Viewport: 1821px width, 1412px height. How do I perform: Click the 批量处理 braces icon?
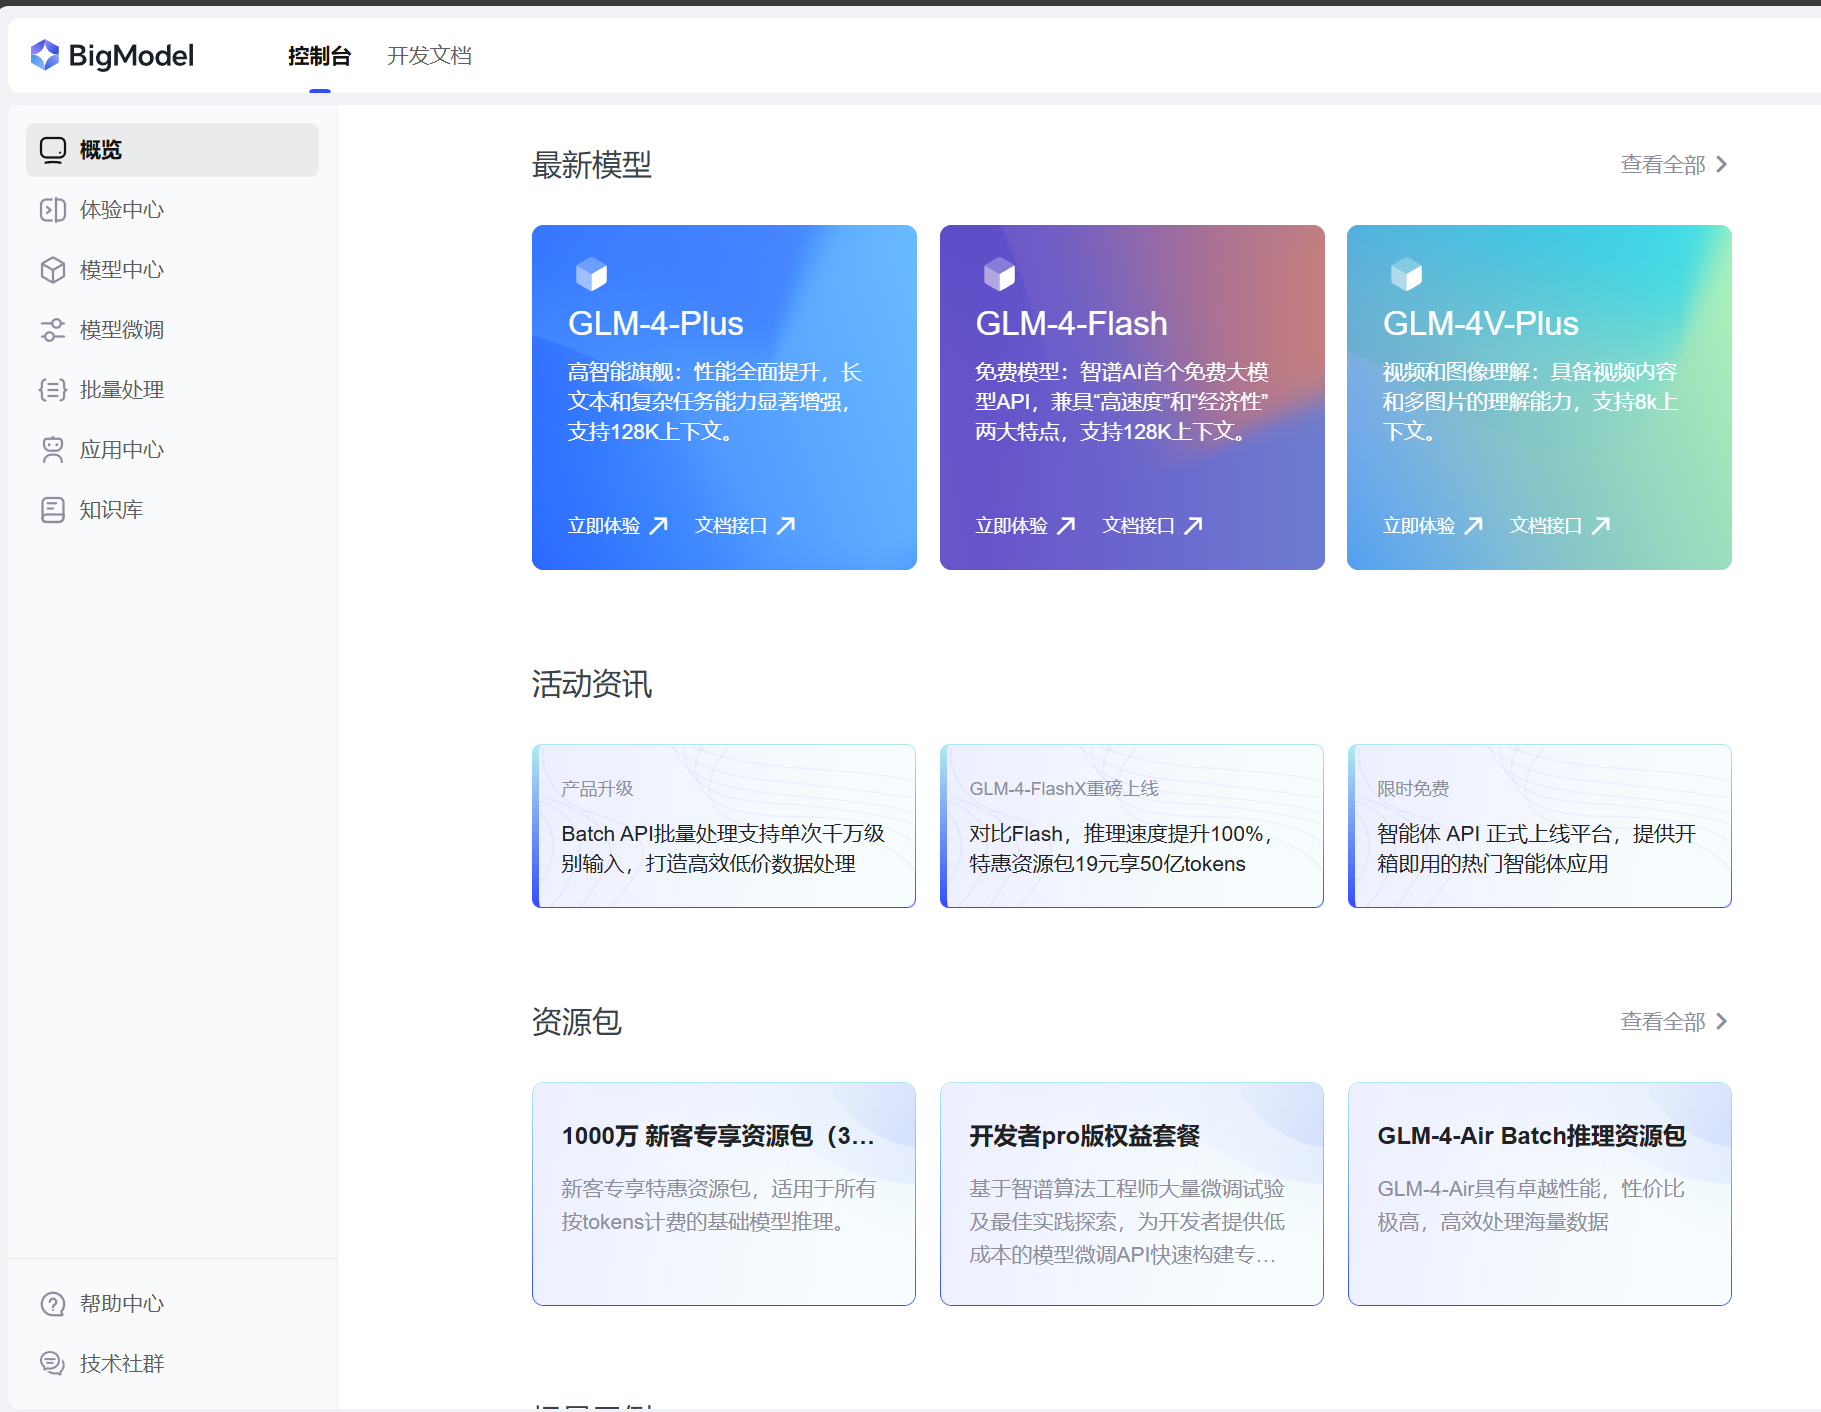pos(53,390)
